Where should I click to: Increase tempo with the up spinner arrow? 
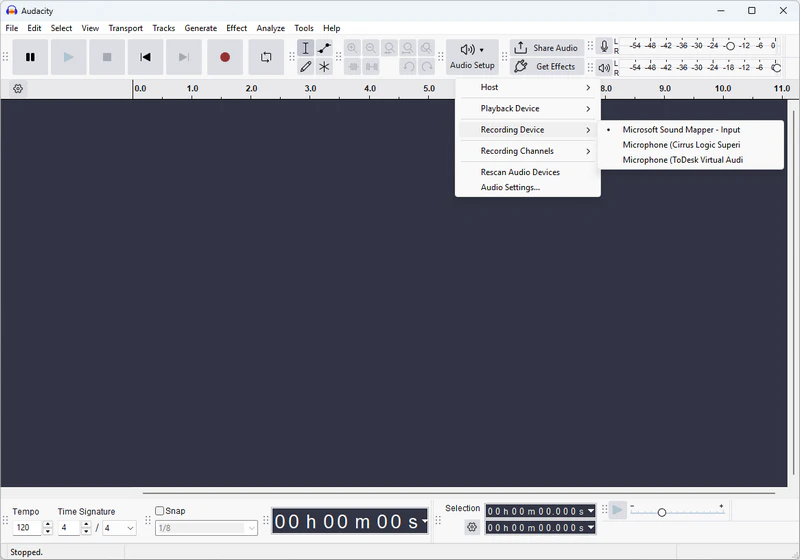coord(48,524)
